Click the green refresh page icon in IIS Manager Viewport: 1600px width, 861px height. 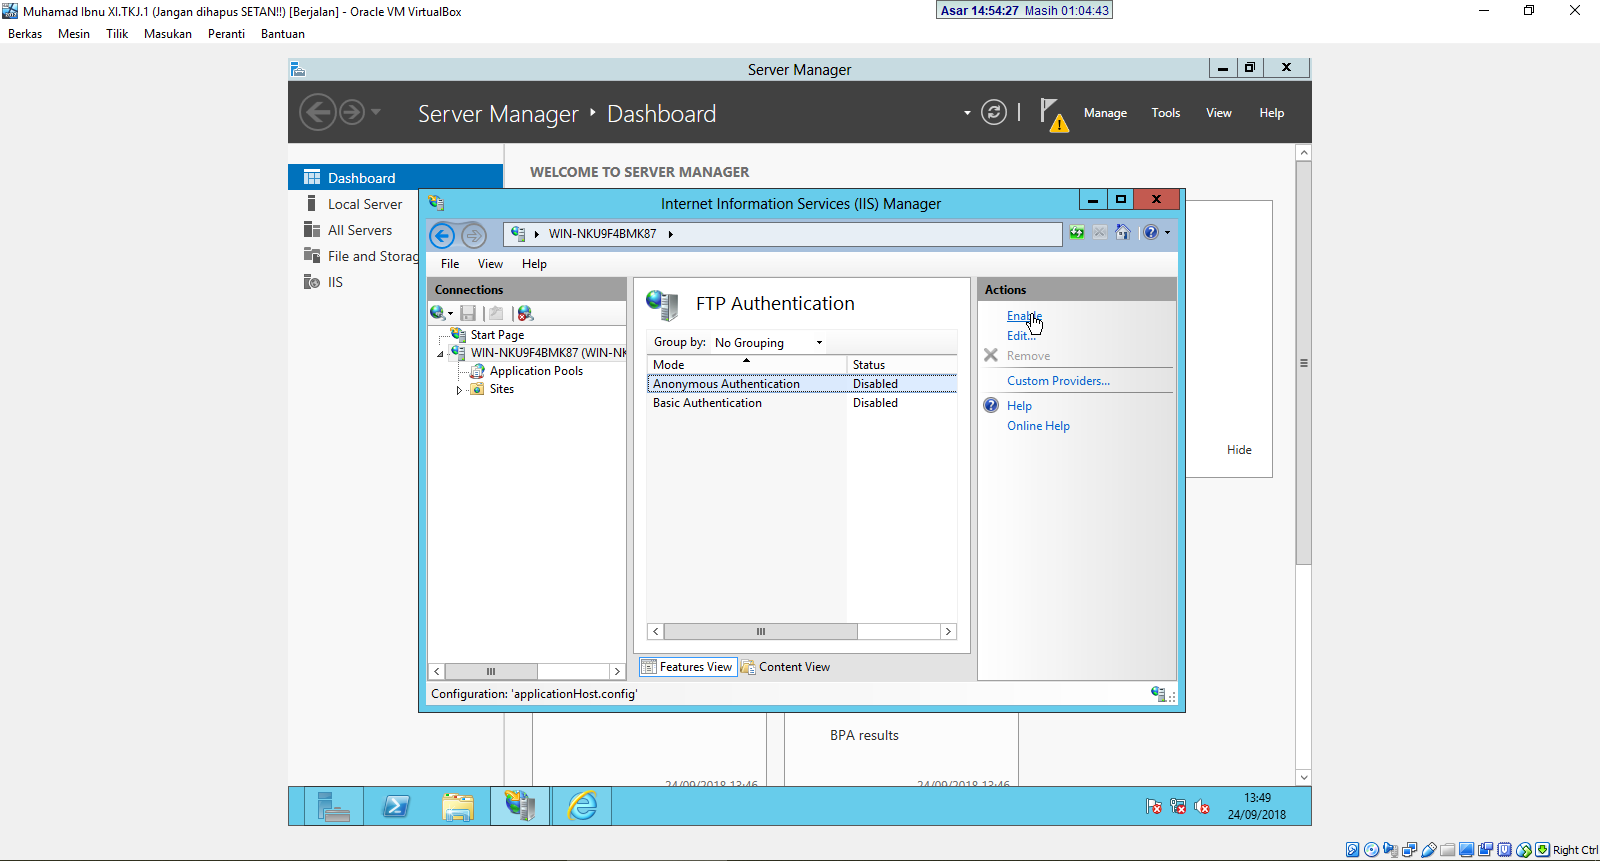pyautogui.click(x=1077, y=232)
